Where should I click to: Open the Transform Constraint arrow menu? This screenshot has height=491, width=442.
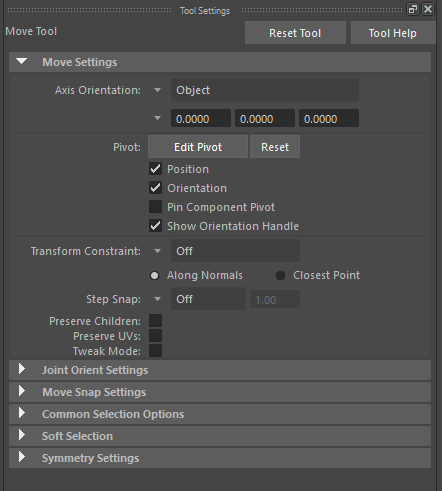(x=157, y=251)
